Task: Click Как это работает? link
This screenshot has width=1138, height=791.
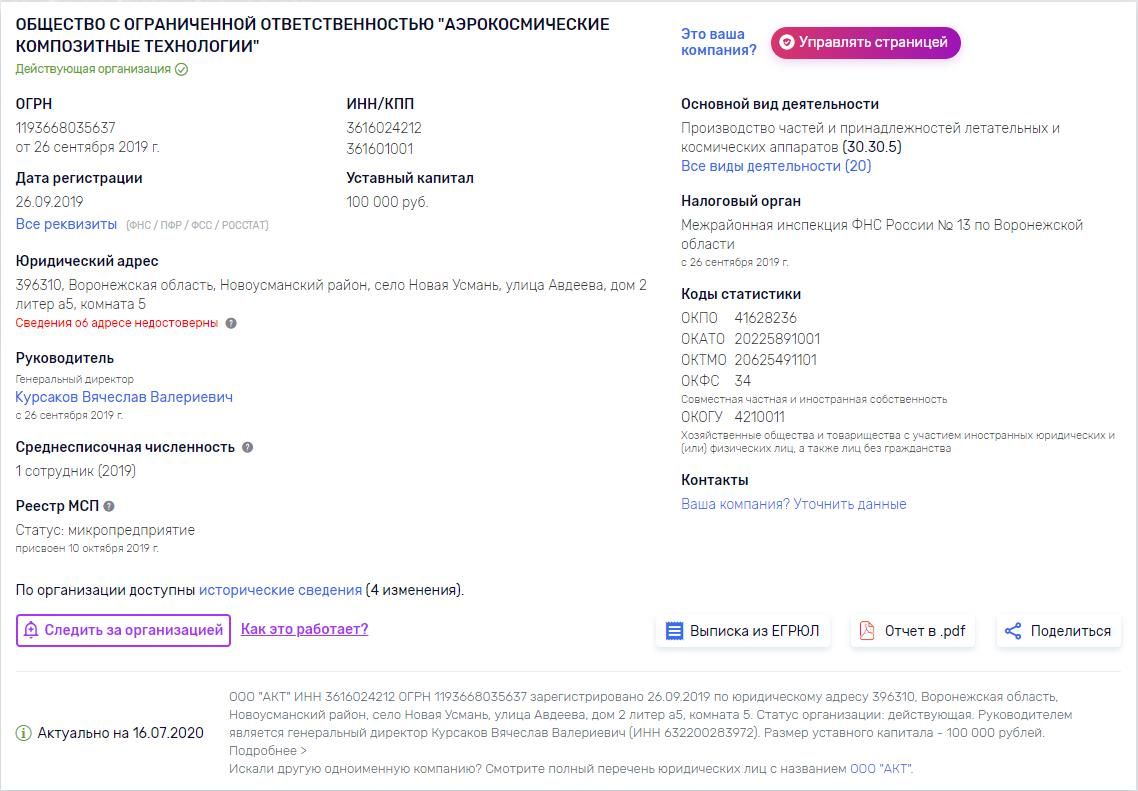Action: point(304,629)
